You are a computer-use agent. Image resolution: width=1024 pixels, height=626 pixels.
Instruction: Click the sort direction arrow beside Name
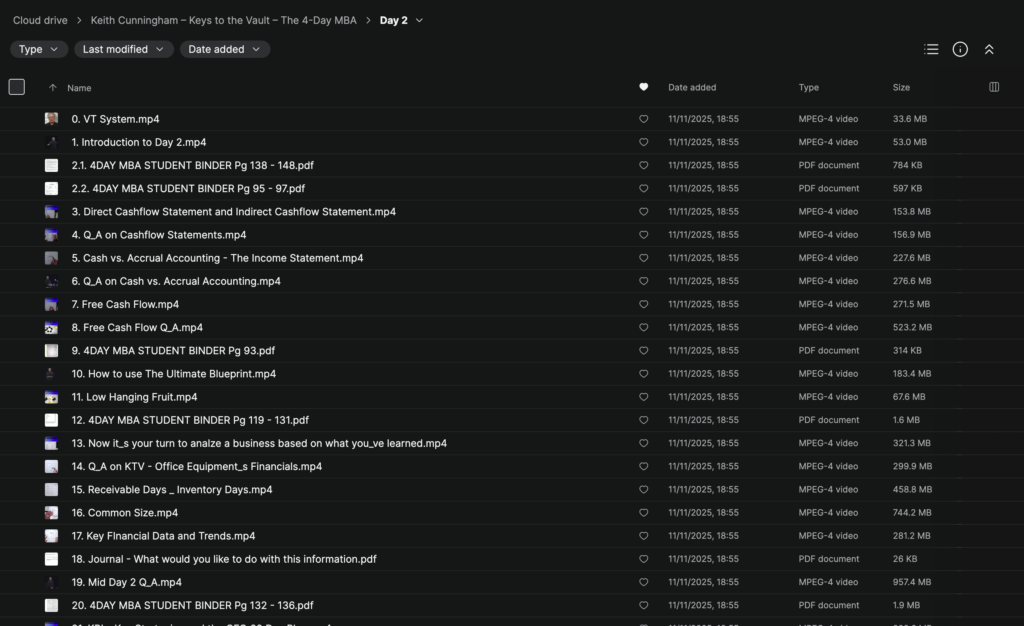tap(53, 88)
